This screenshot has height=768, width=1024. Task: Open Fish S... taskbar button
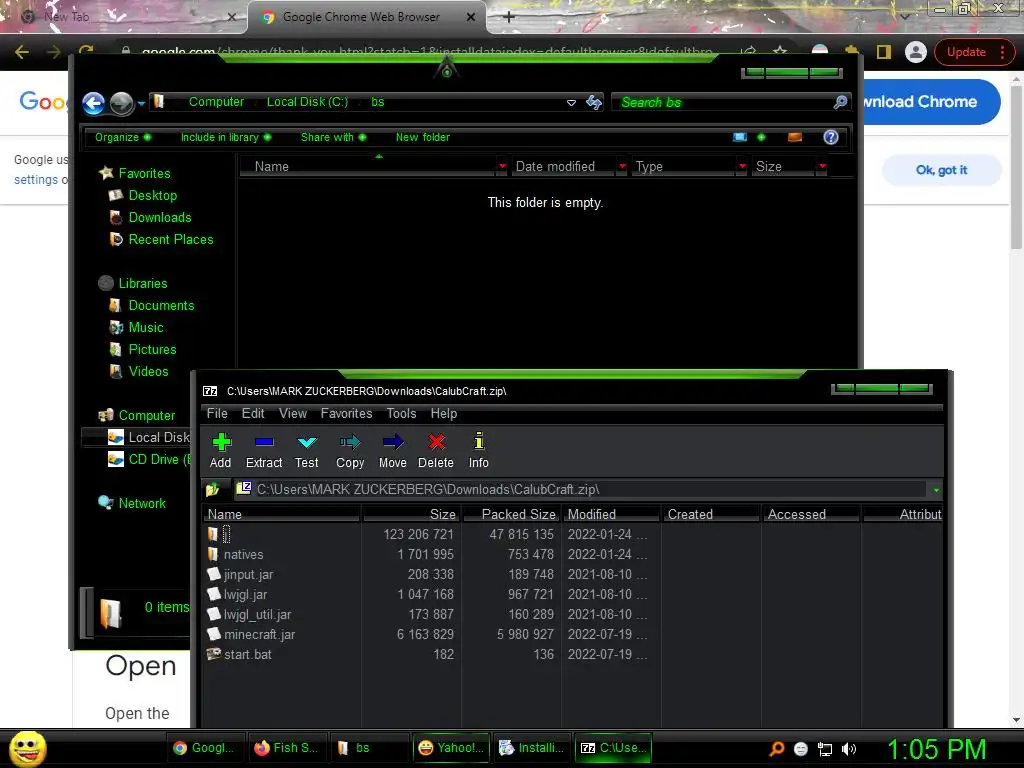point(286,748)
